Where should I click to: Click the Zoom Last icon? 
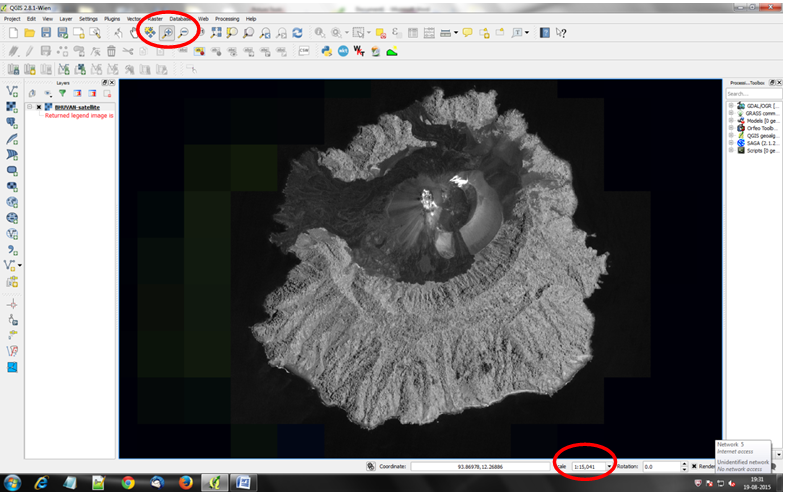(265, 33)
